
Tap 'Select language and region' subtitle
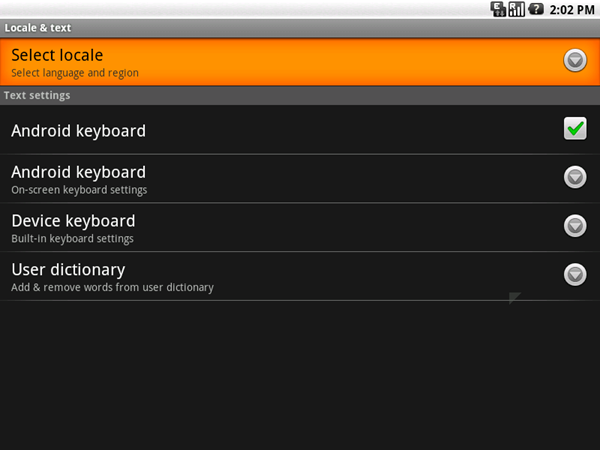pyautogui.click(x=75, y=73)
